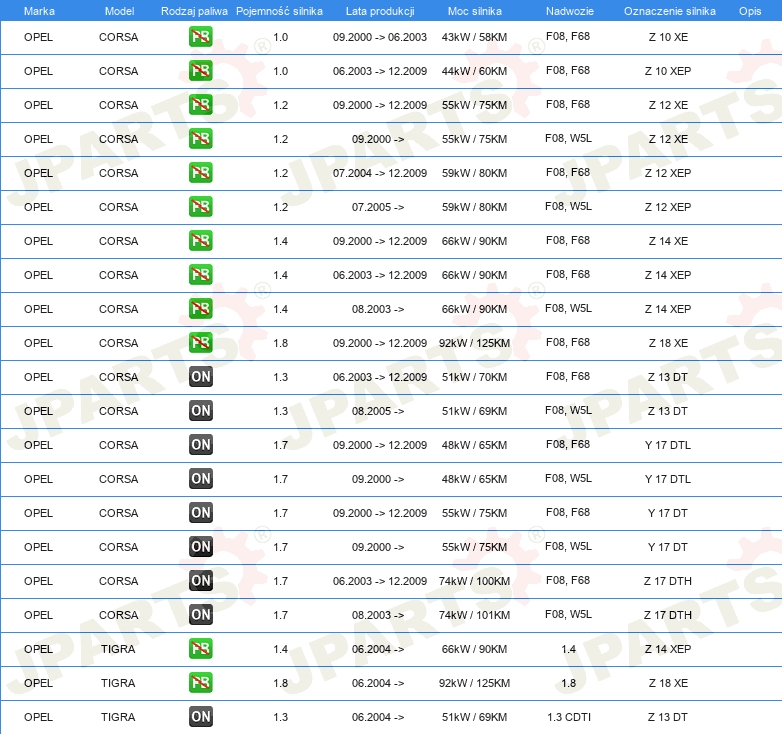Select the 44kW / 60KM power cell
Screen dimensions: 782x734
coord(474,71)
